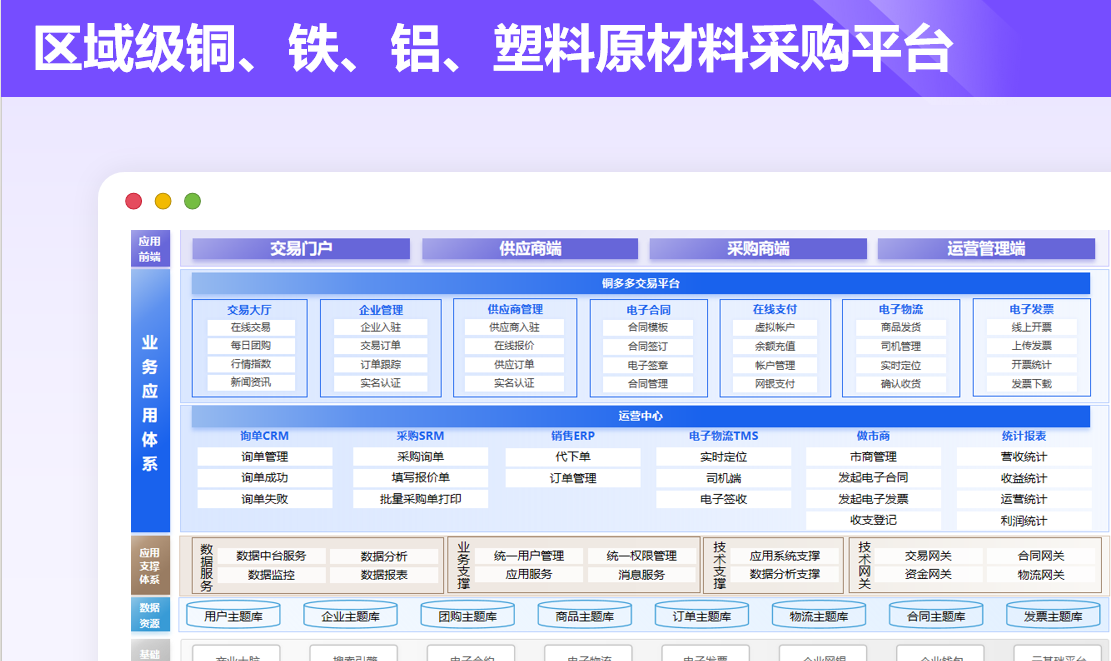Viewport: 1111px width, 661px height.
Task: Click 发票下载 item
Action: (1032, 384)
